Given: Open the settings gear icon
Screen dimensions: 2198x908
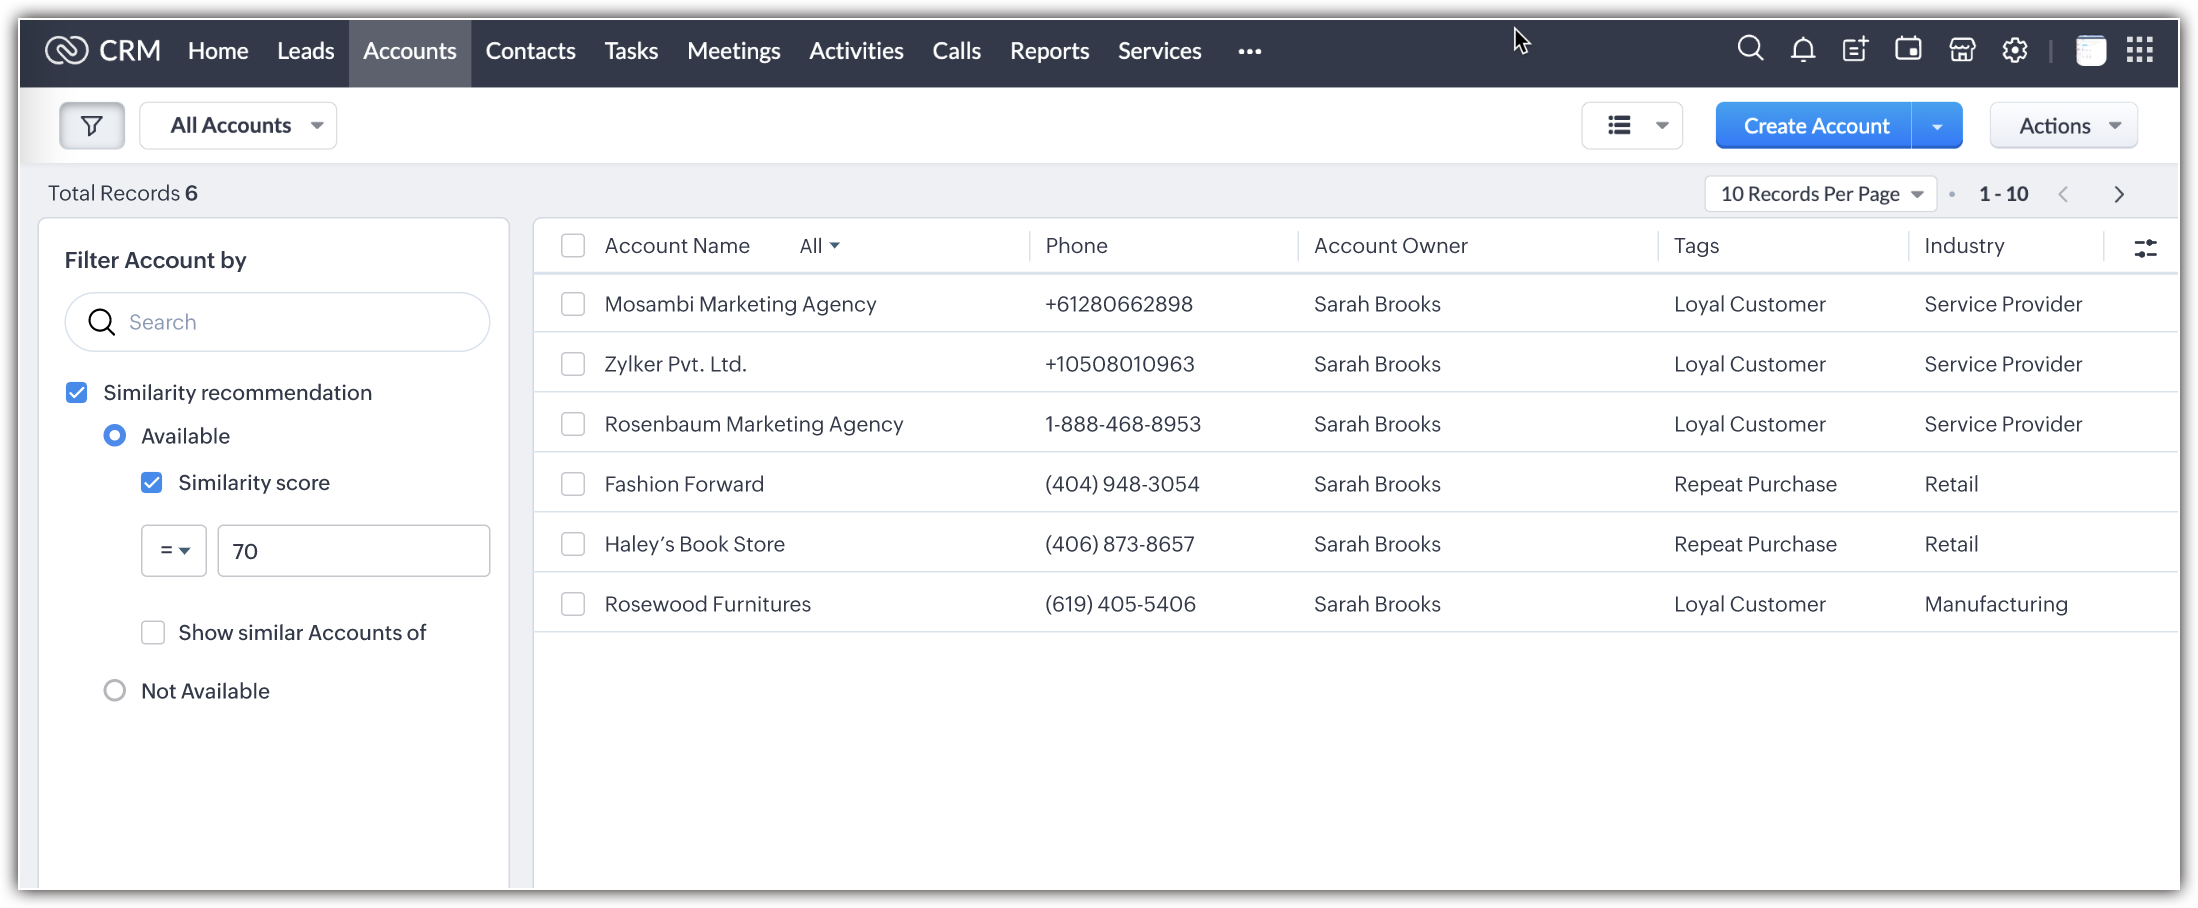Looking at the screenshot, I should [2015, 50].
